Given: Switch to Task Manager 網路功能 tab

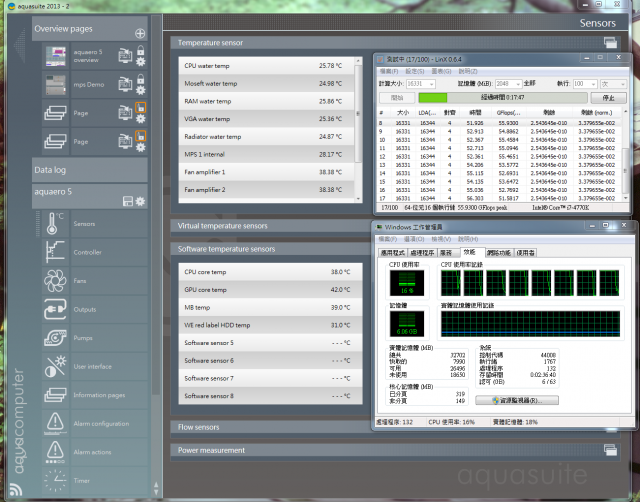Looking at the screenshot, I should (498, 253).
